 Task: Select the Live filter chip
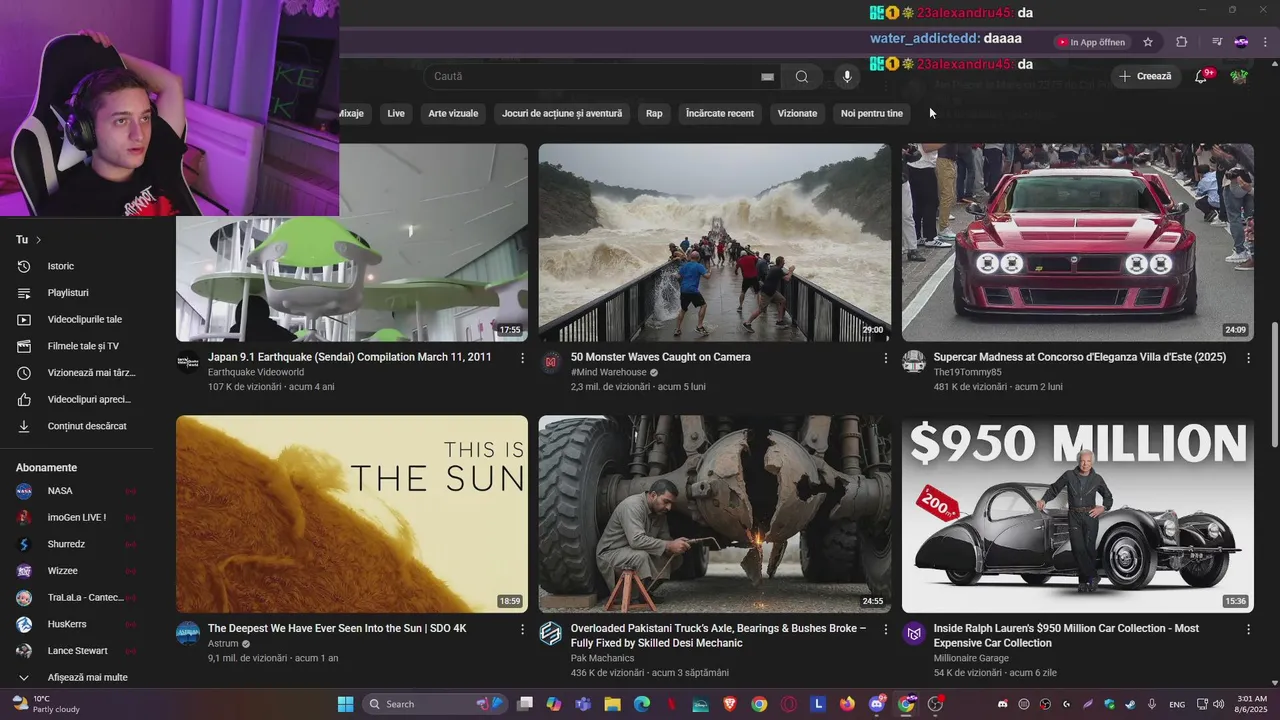click(396, 113)
